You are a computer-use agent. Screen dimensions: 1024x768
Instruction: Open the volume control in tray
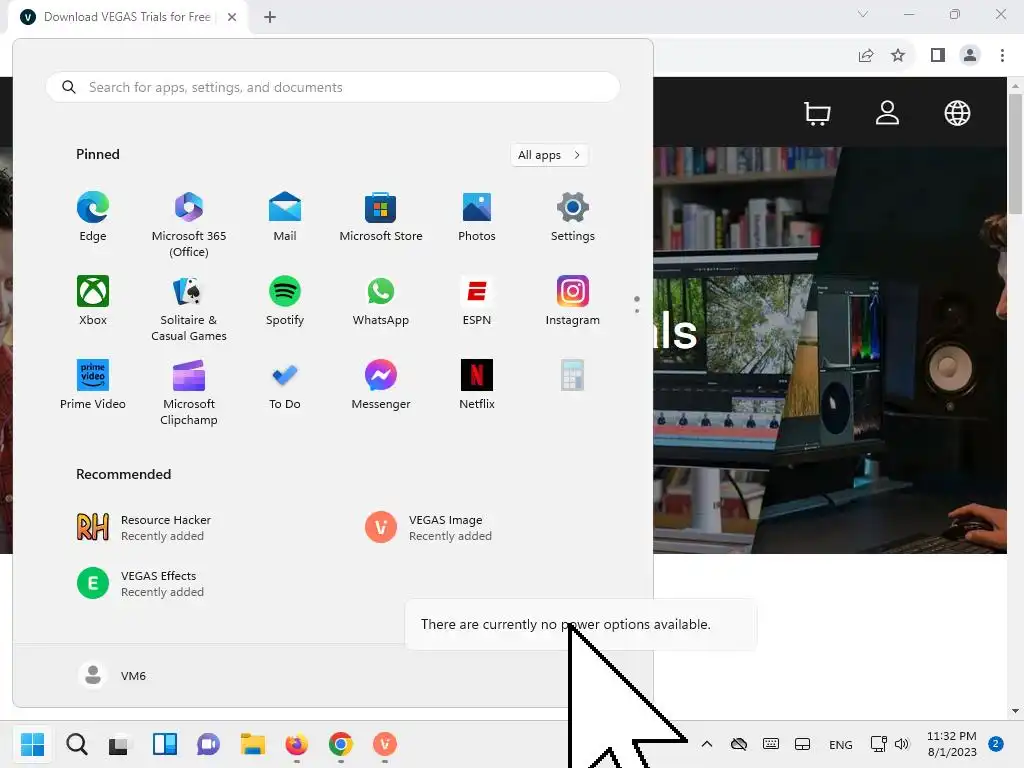pyautogui.click(x=902, y=744)
